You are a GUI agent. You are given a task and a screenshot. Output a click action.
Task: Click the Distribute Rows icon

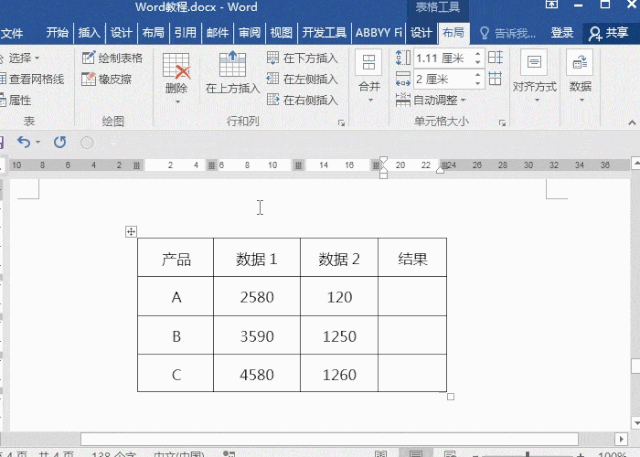(x=495, y=58)
